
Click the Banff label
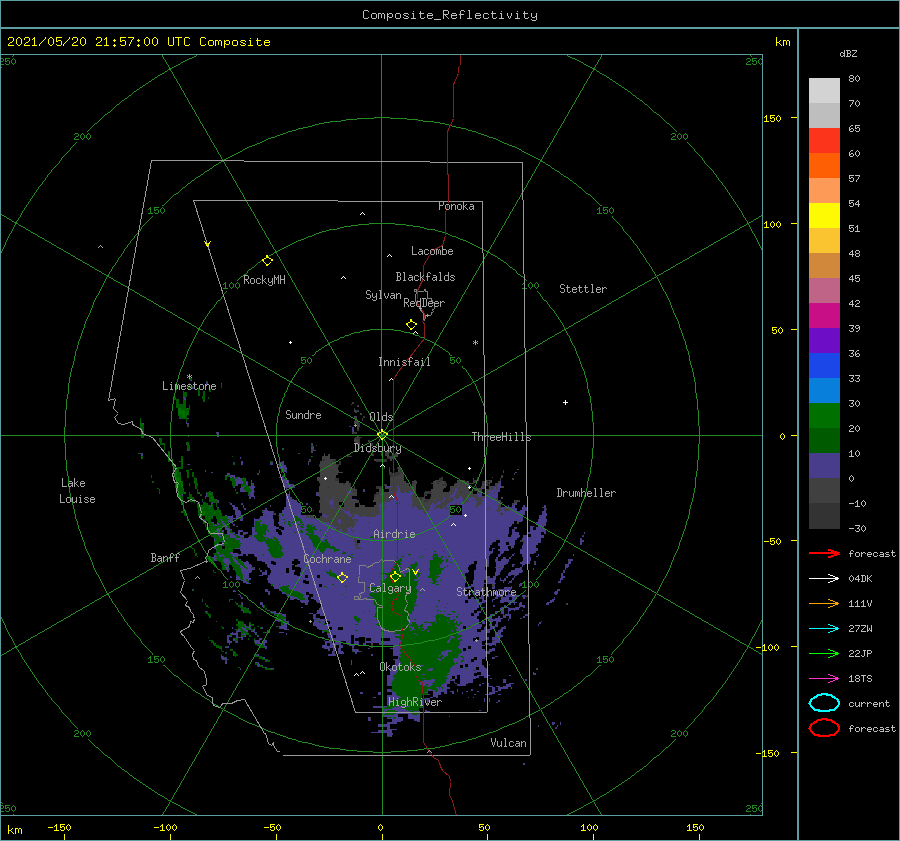pyautogui.click(x=165, y=558)
